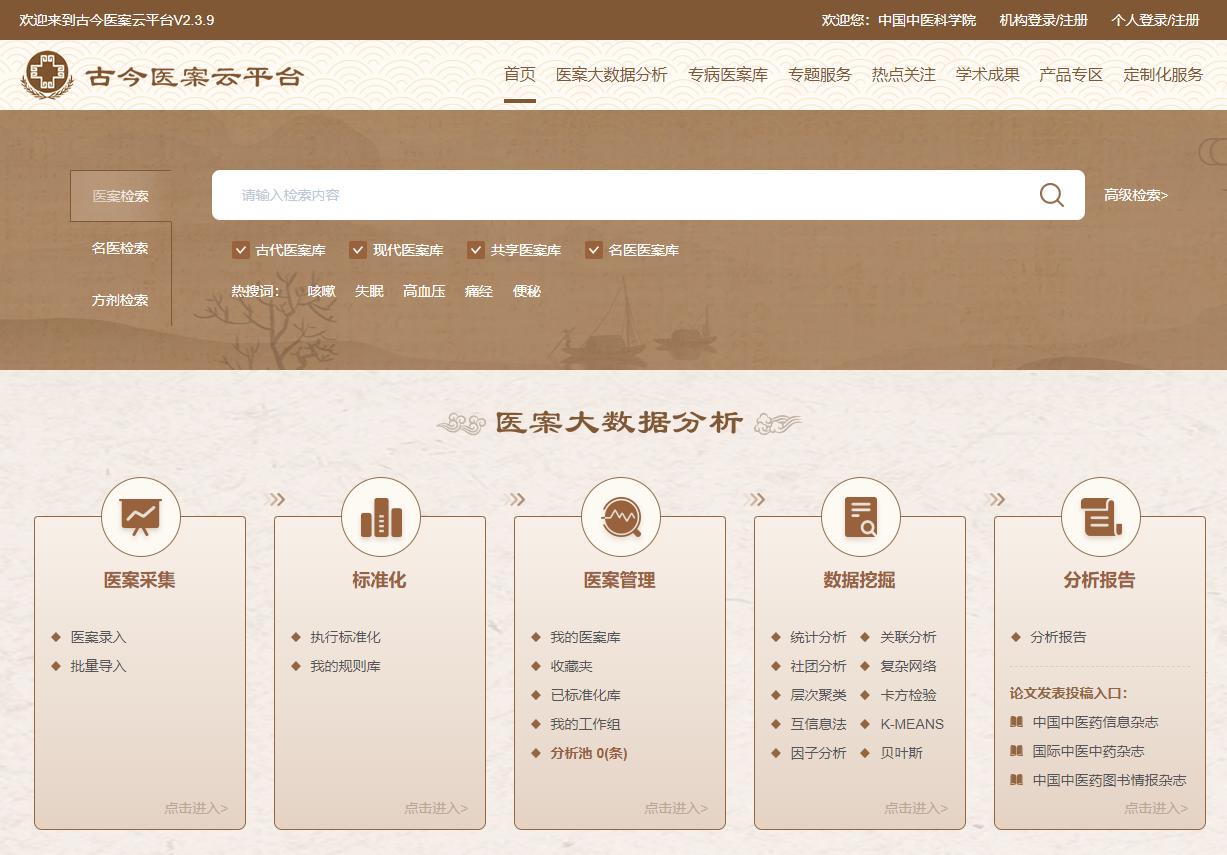Click the 数据挖掘 document search icon
The image size is (1227, 855).
[x=860, y=517]
